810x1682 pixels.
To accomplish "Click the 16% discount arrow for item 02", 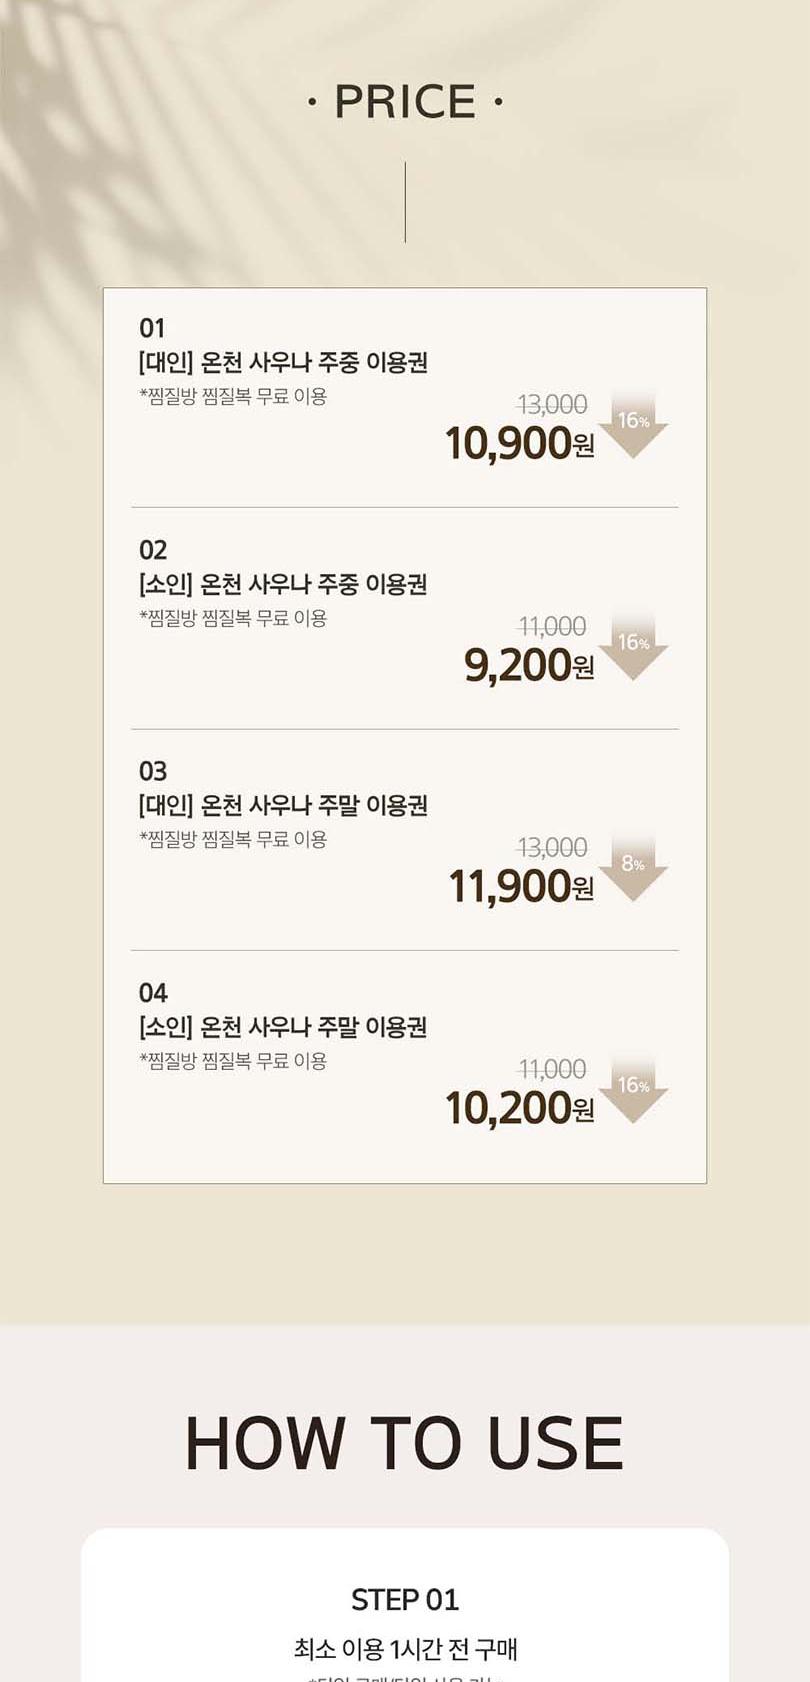I will tap(633, 646).
